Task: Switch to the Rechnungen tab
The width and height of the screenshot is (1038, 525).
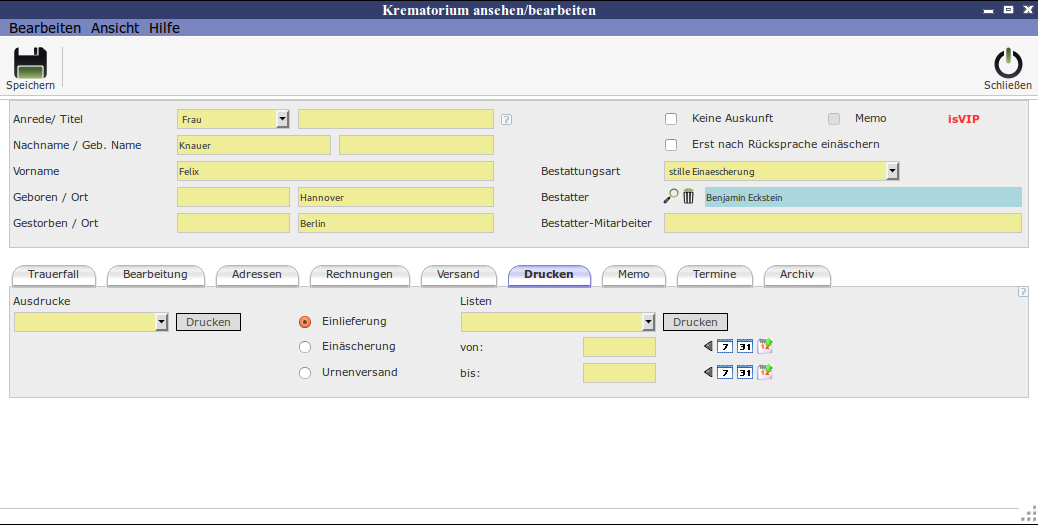Action: pyautogui.click(x=359, y=275)
